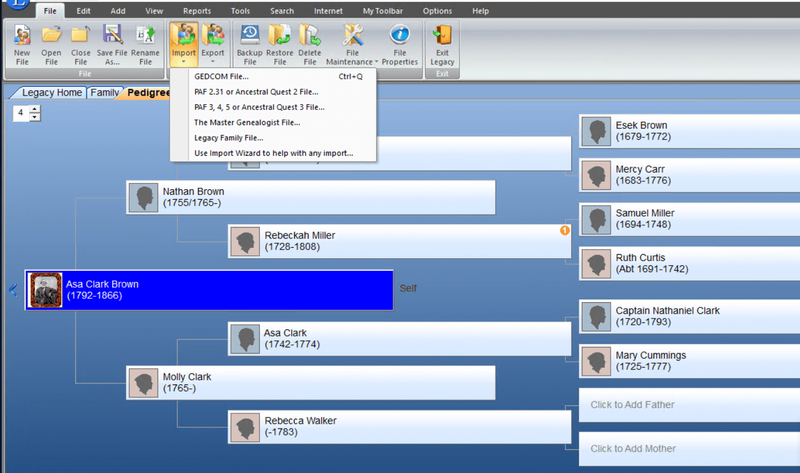Click Click to Add Mother box
The image size is (800, 473).
click(x=689, y=449)
